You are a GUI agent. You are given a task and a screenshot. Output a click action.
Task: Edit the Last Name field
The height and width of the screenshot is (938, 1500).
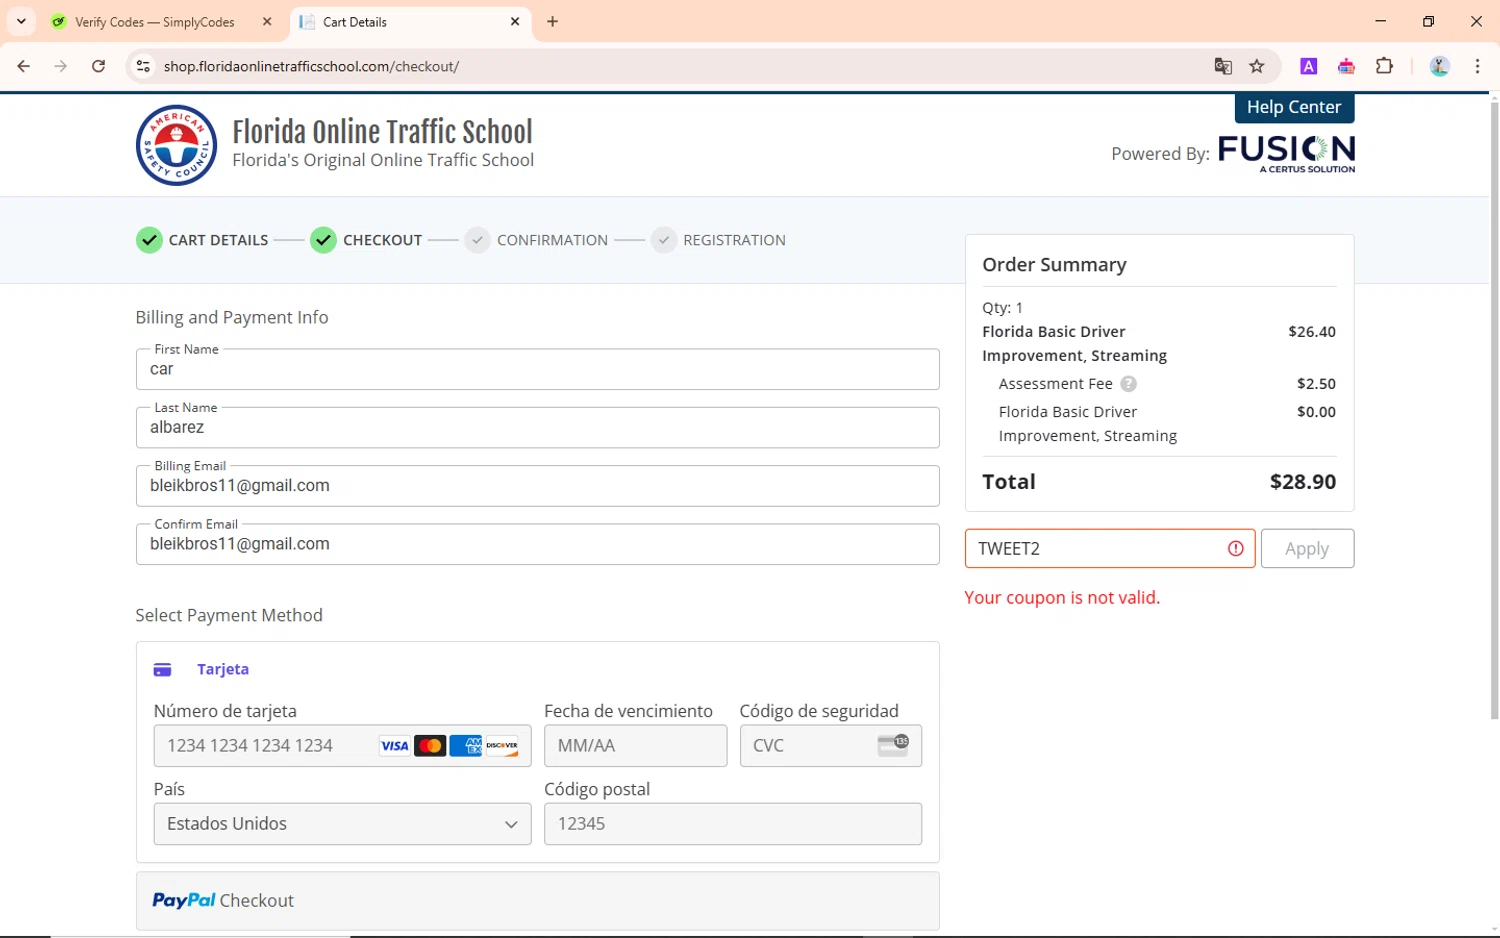coord(537,427)
